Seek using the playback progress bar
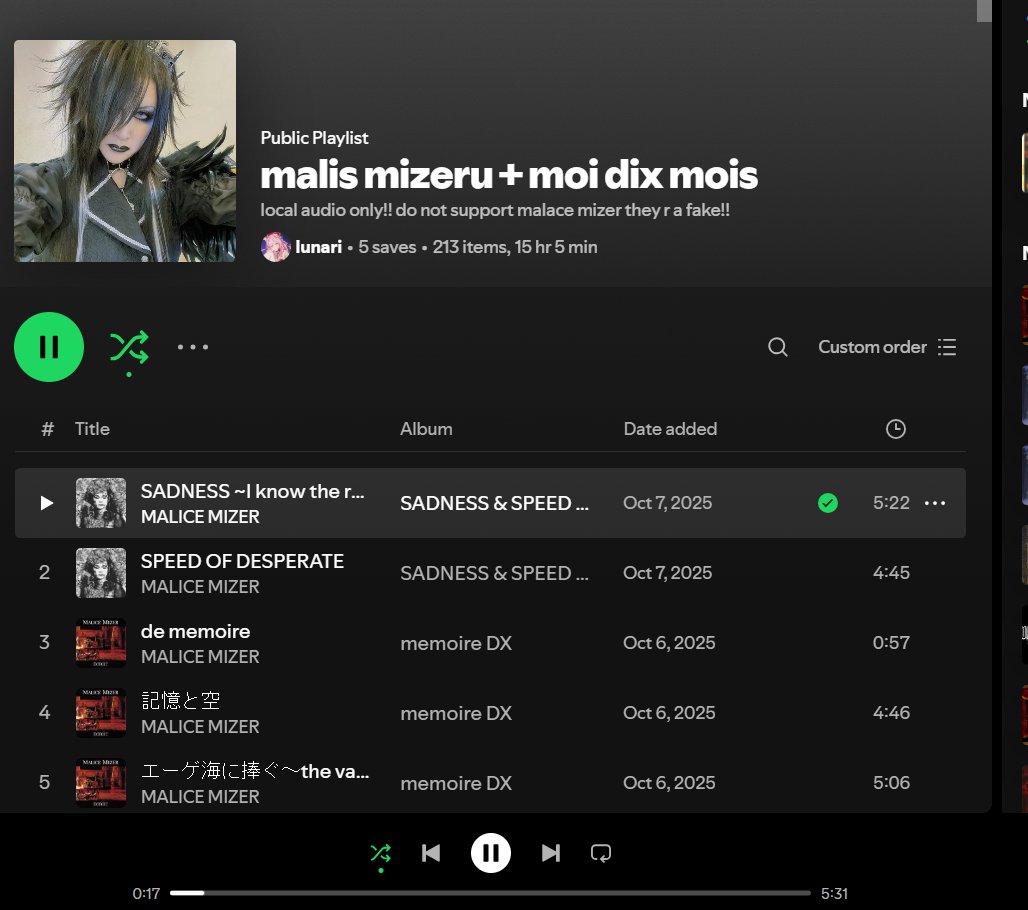1028x910 pixels. click(490, 893)
